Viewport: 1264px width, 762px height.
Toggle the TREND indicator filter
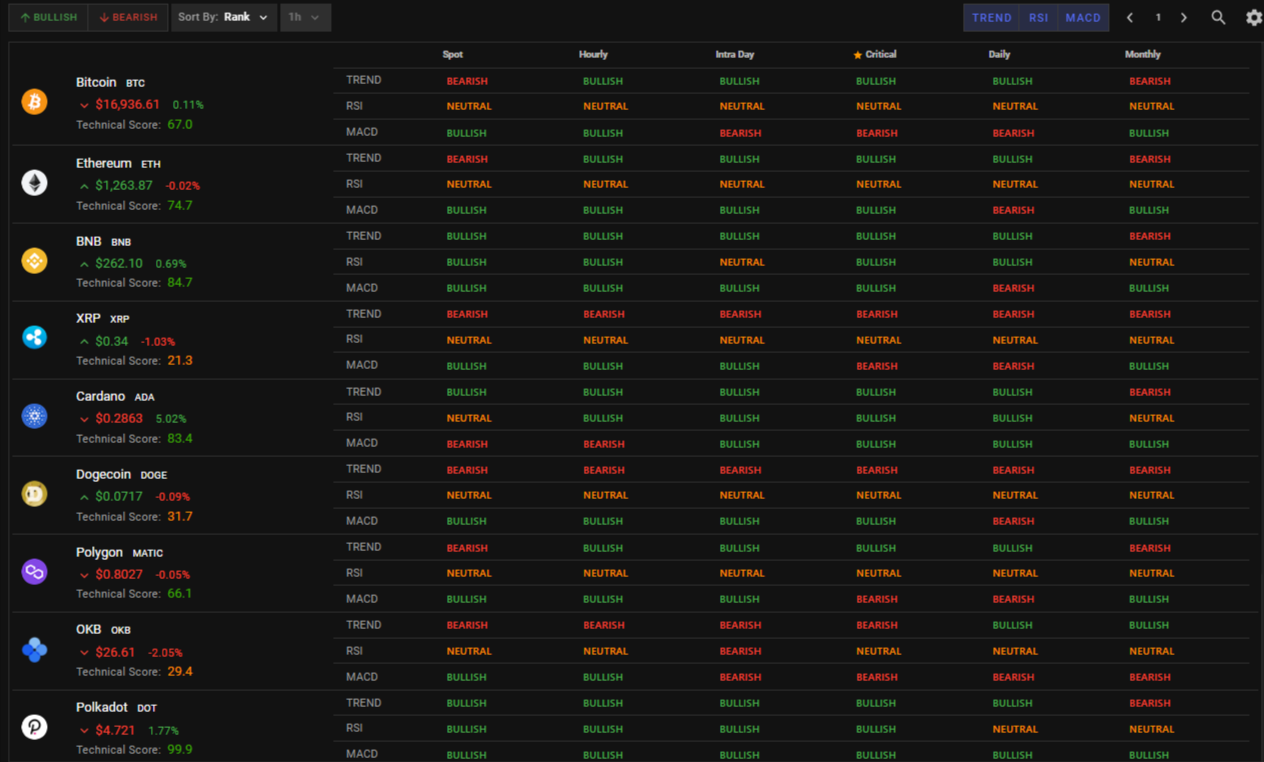(x=991, y=17)
